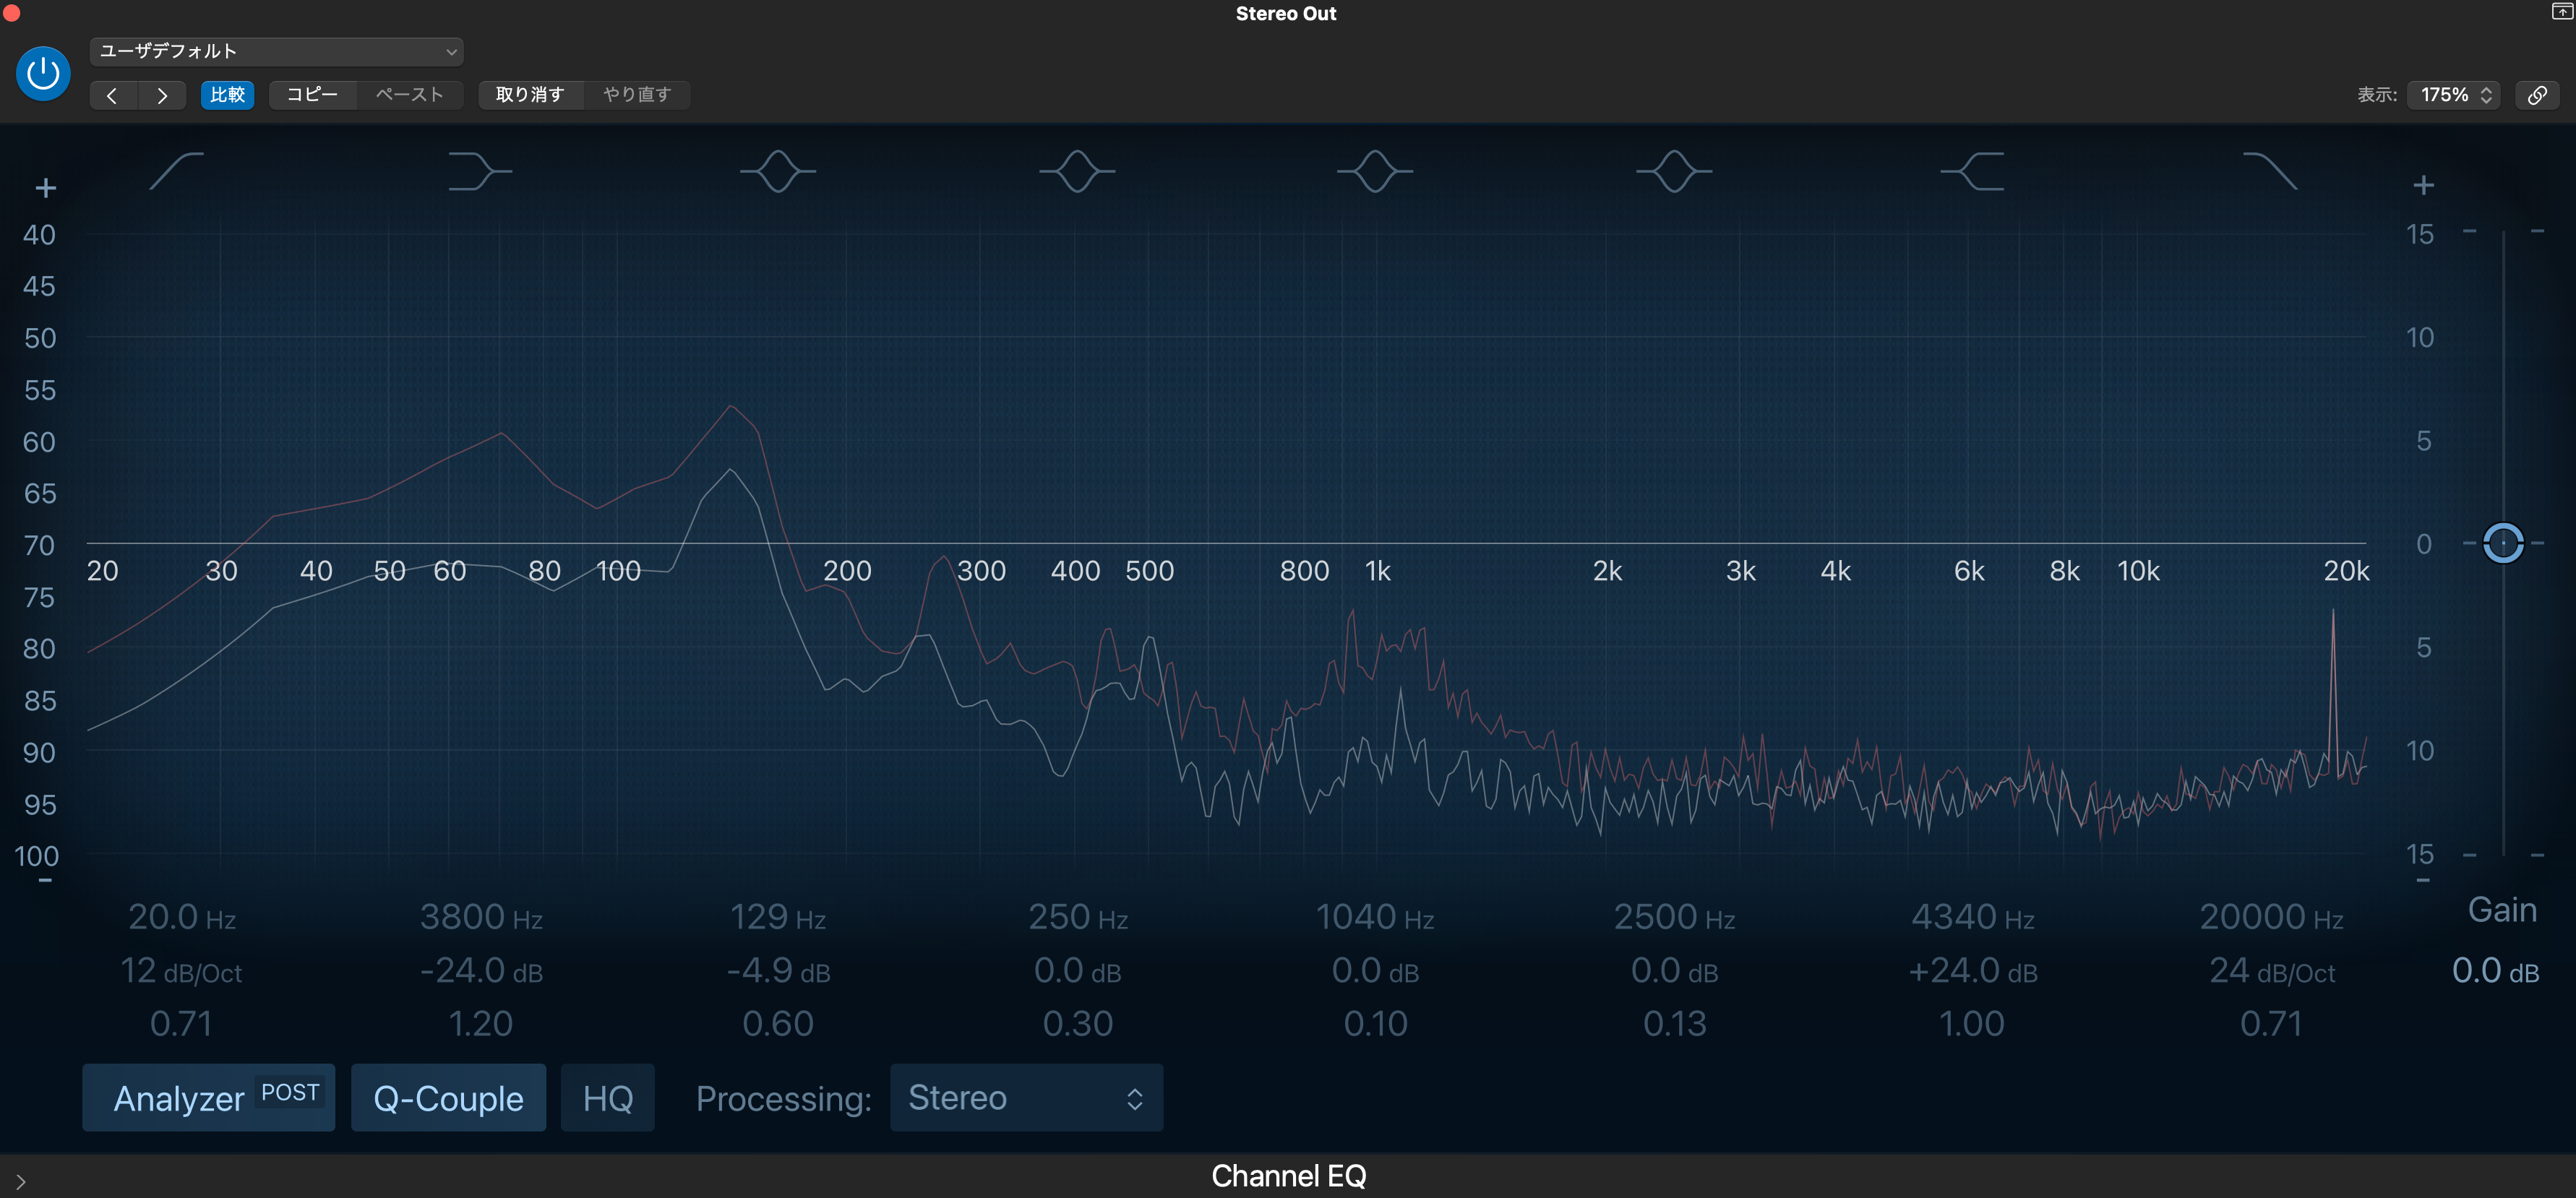Disable the Q-Couple option
The width and height of the screenshot is (2576, 1198).
(x=448, y=1098)
